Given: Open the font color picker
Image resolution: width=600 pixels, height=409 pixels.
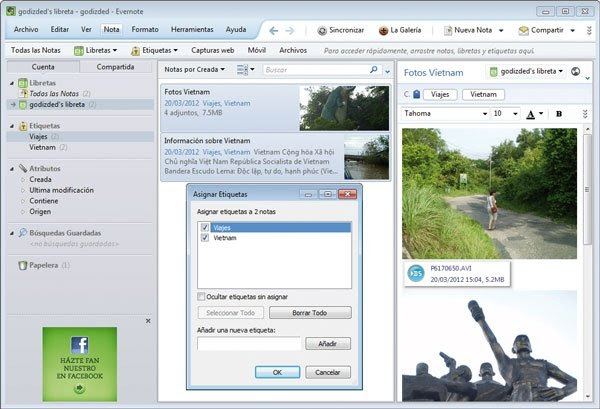Looking at the screenshot, I should 535,114.
